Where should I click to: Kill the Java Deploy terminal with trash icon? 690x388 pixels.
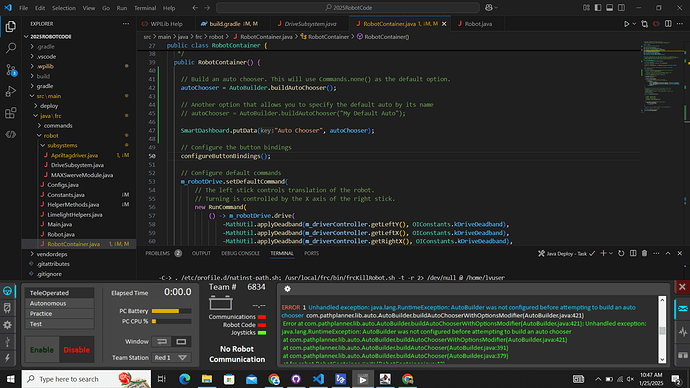point(644,253)
